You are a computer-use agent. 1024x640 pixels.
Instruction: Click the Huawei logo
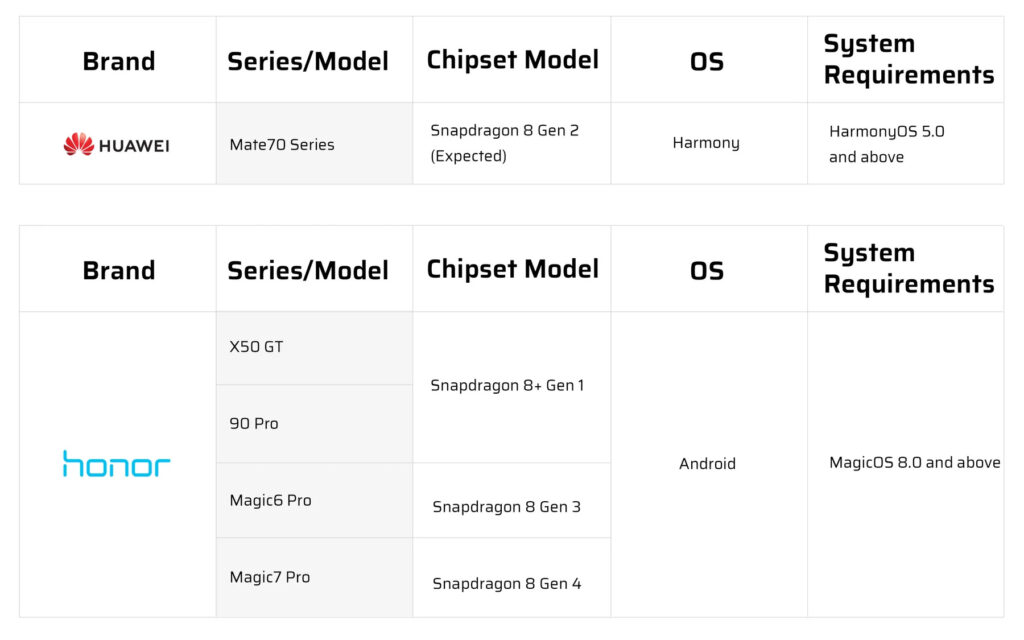[117, 145]
